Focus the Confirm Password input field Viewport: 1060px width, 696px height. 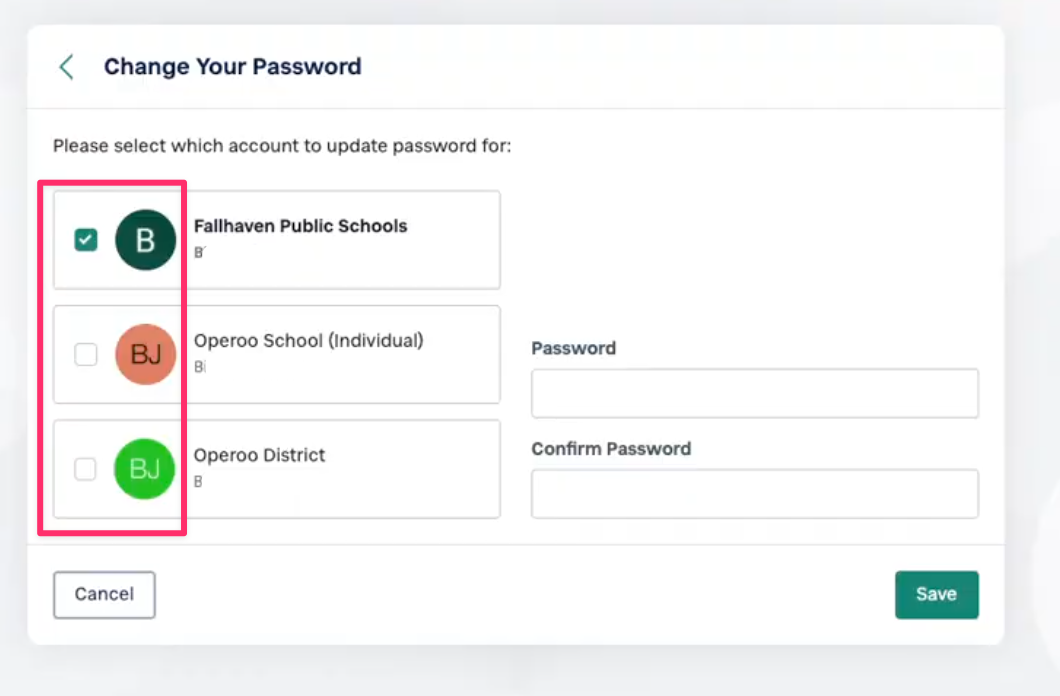tap(754, 493)
